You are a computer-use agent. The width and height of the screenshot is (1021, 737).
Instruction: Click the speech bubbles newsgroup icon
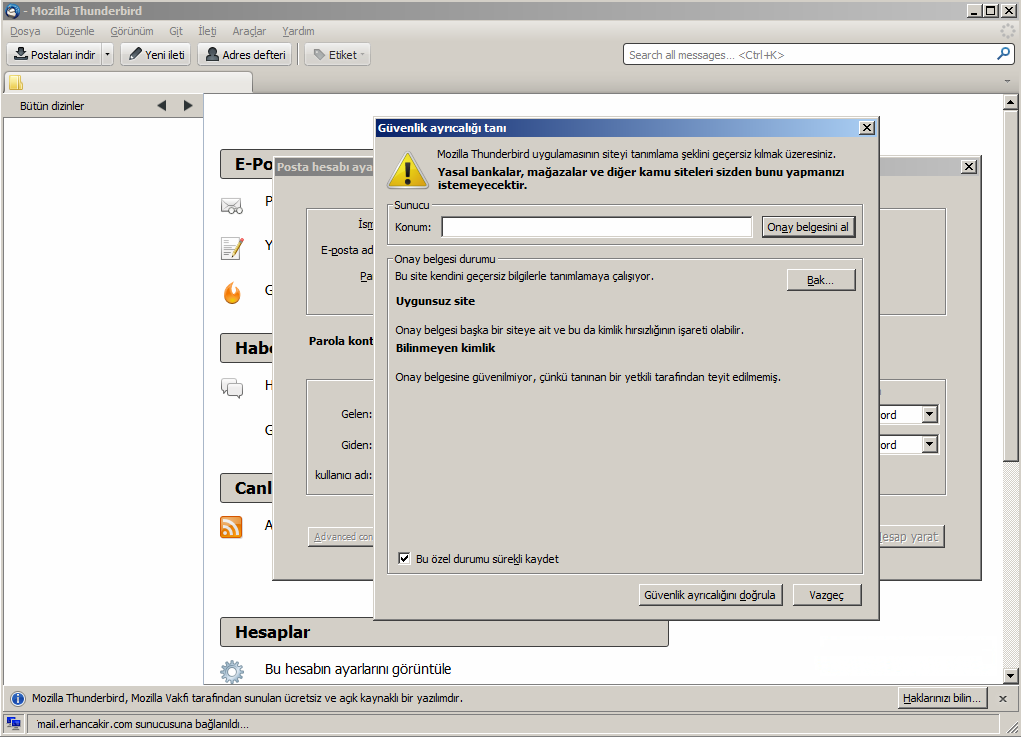(x=232, y=388)
